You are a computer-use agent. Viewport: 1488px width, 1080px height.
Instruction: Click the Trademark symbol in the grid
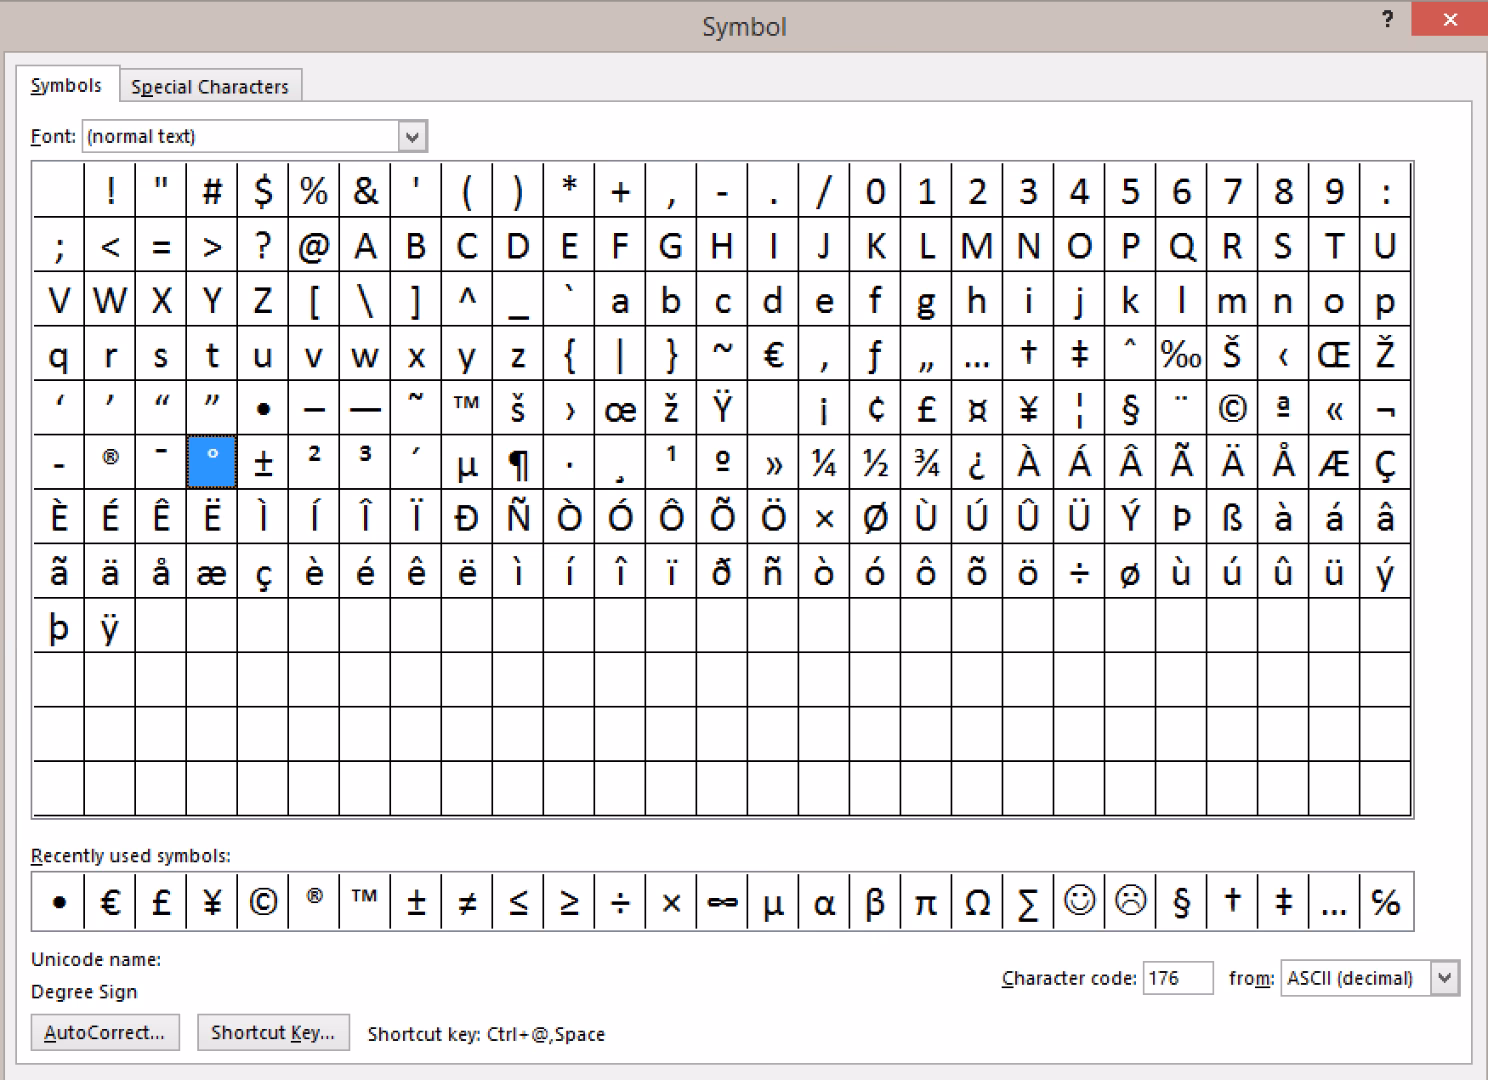[x=467, y=407]
